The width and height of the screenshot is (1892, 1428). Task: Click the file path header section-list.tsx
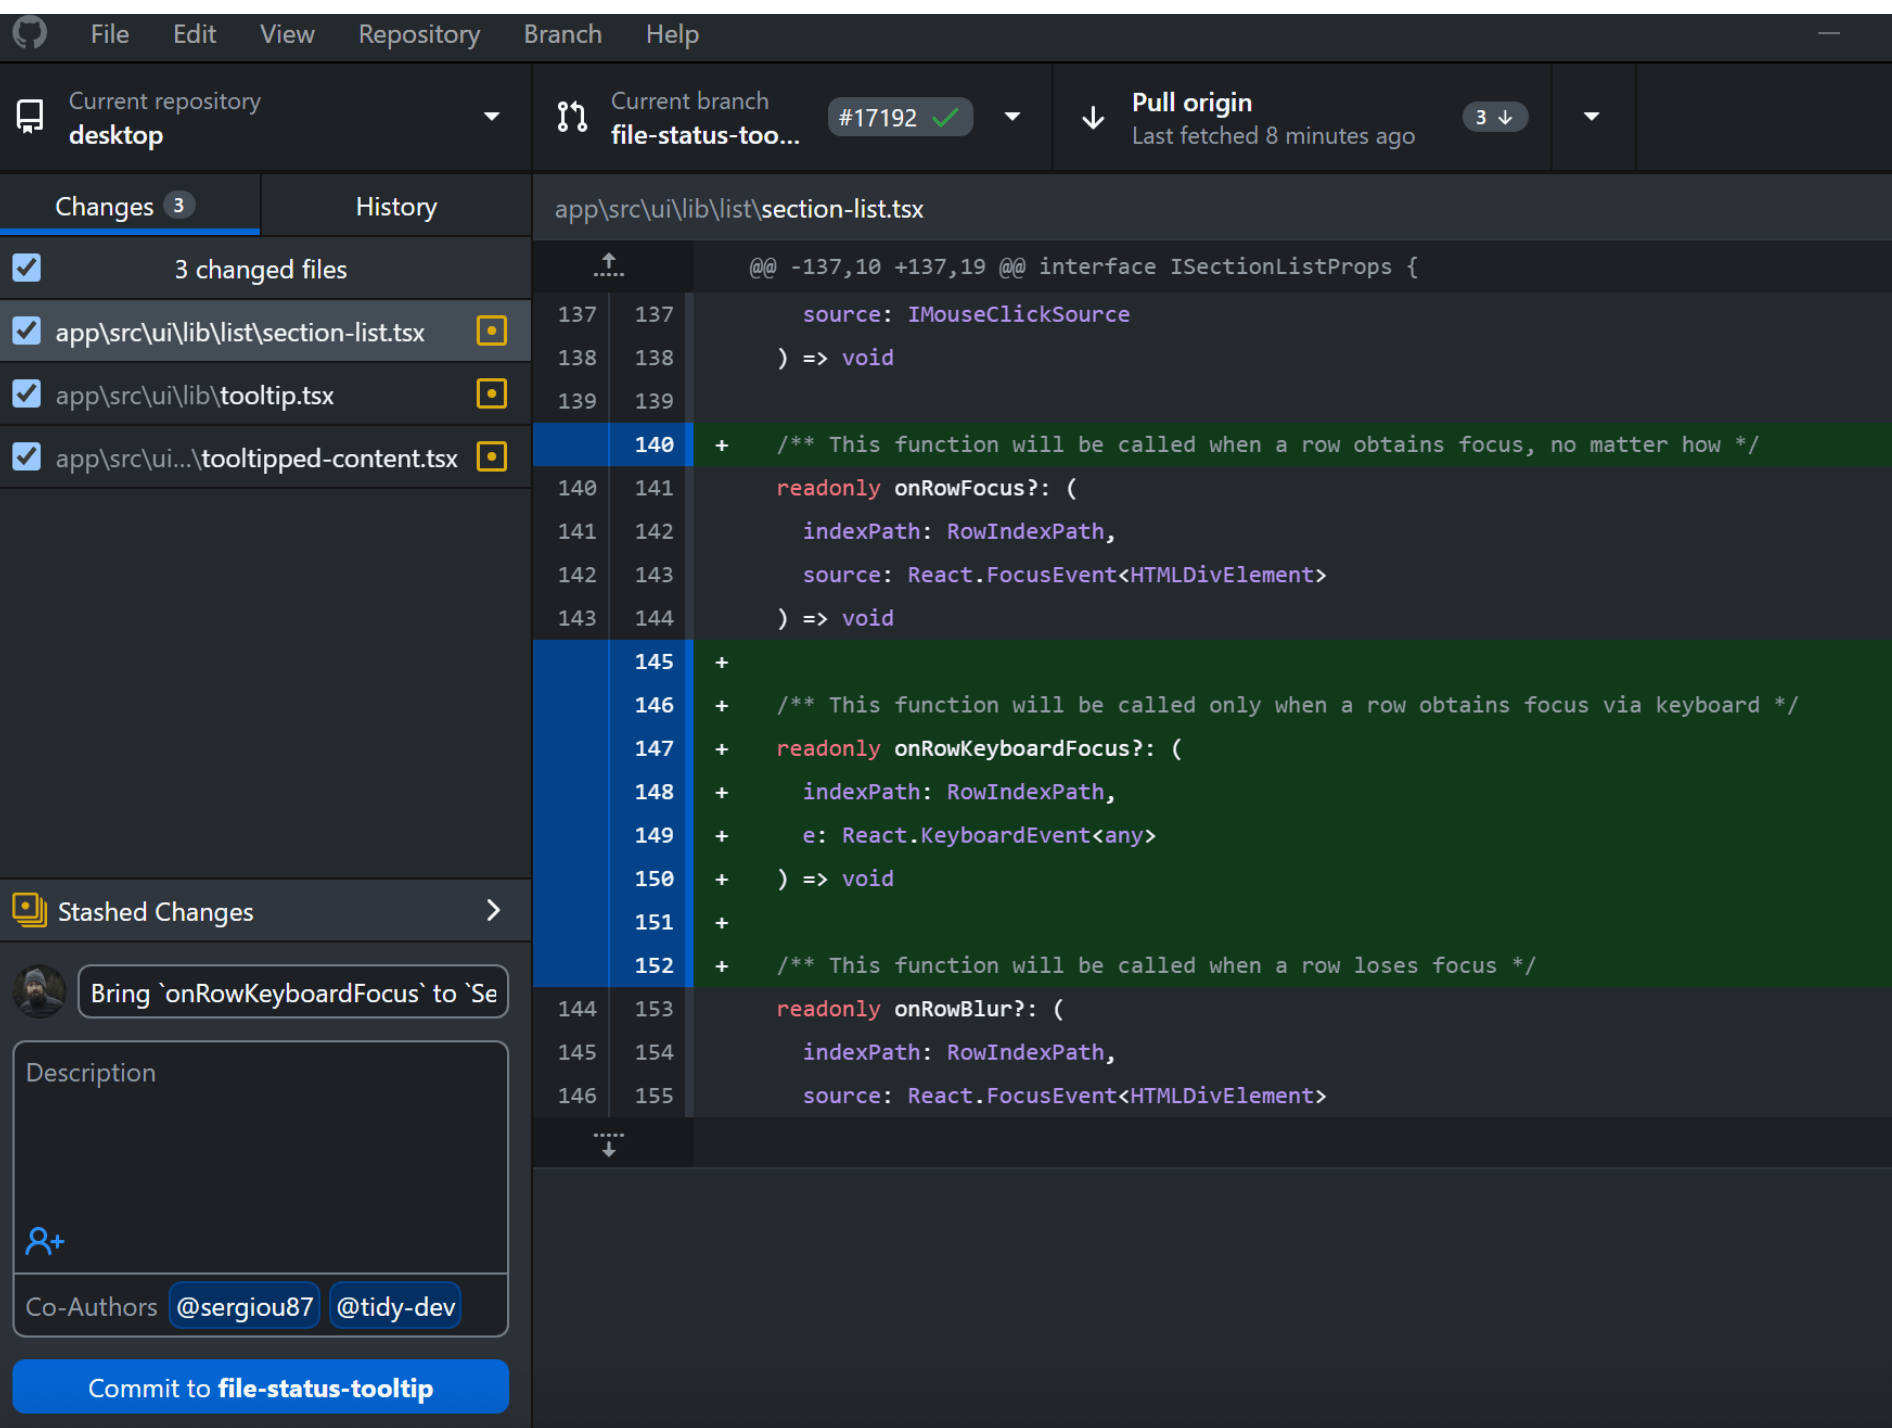739,208
